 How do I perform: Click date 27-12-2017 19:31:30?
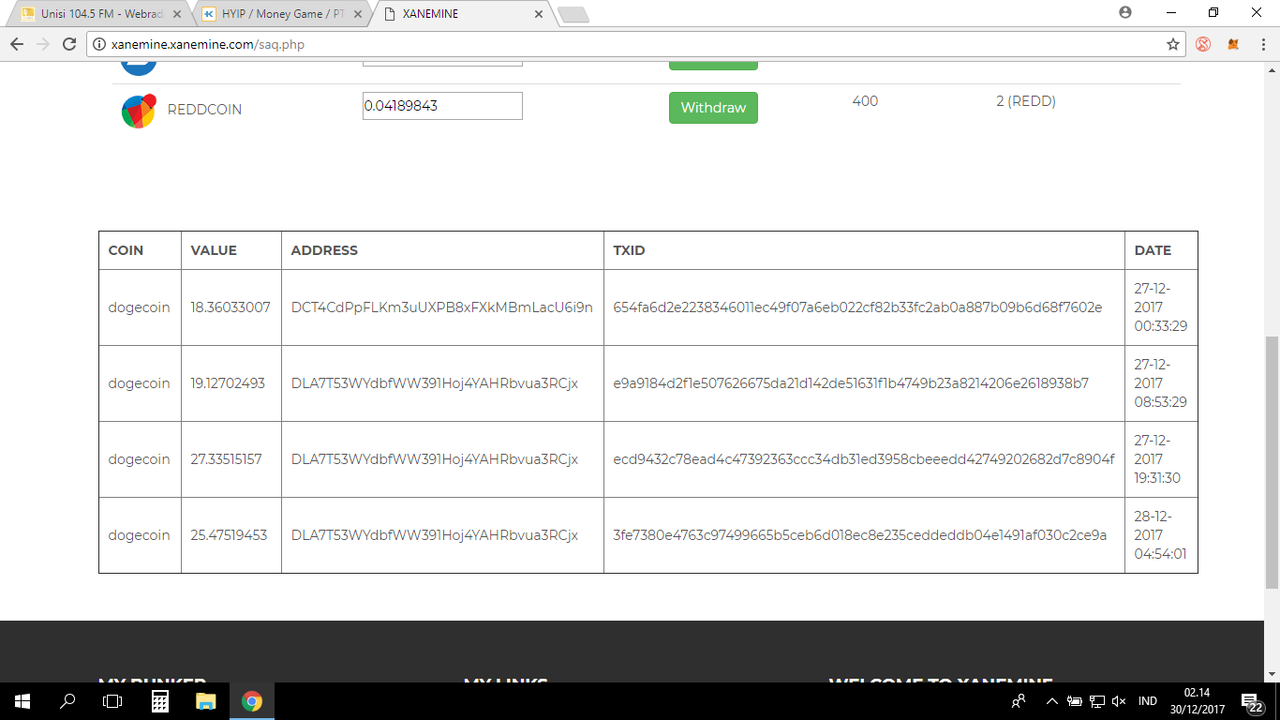pyautogui.click(x=1157, y=459)
